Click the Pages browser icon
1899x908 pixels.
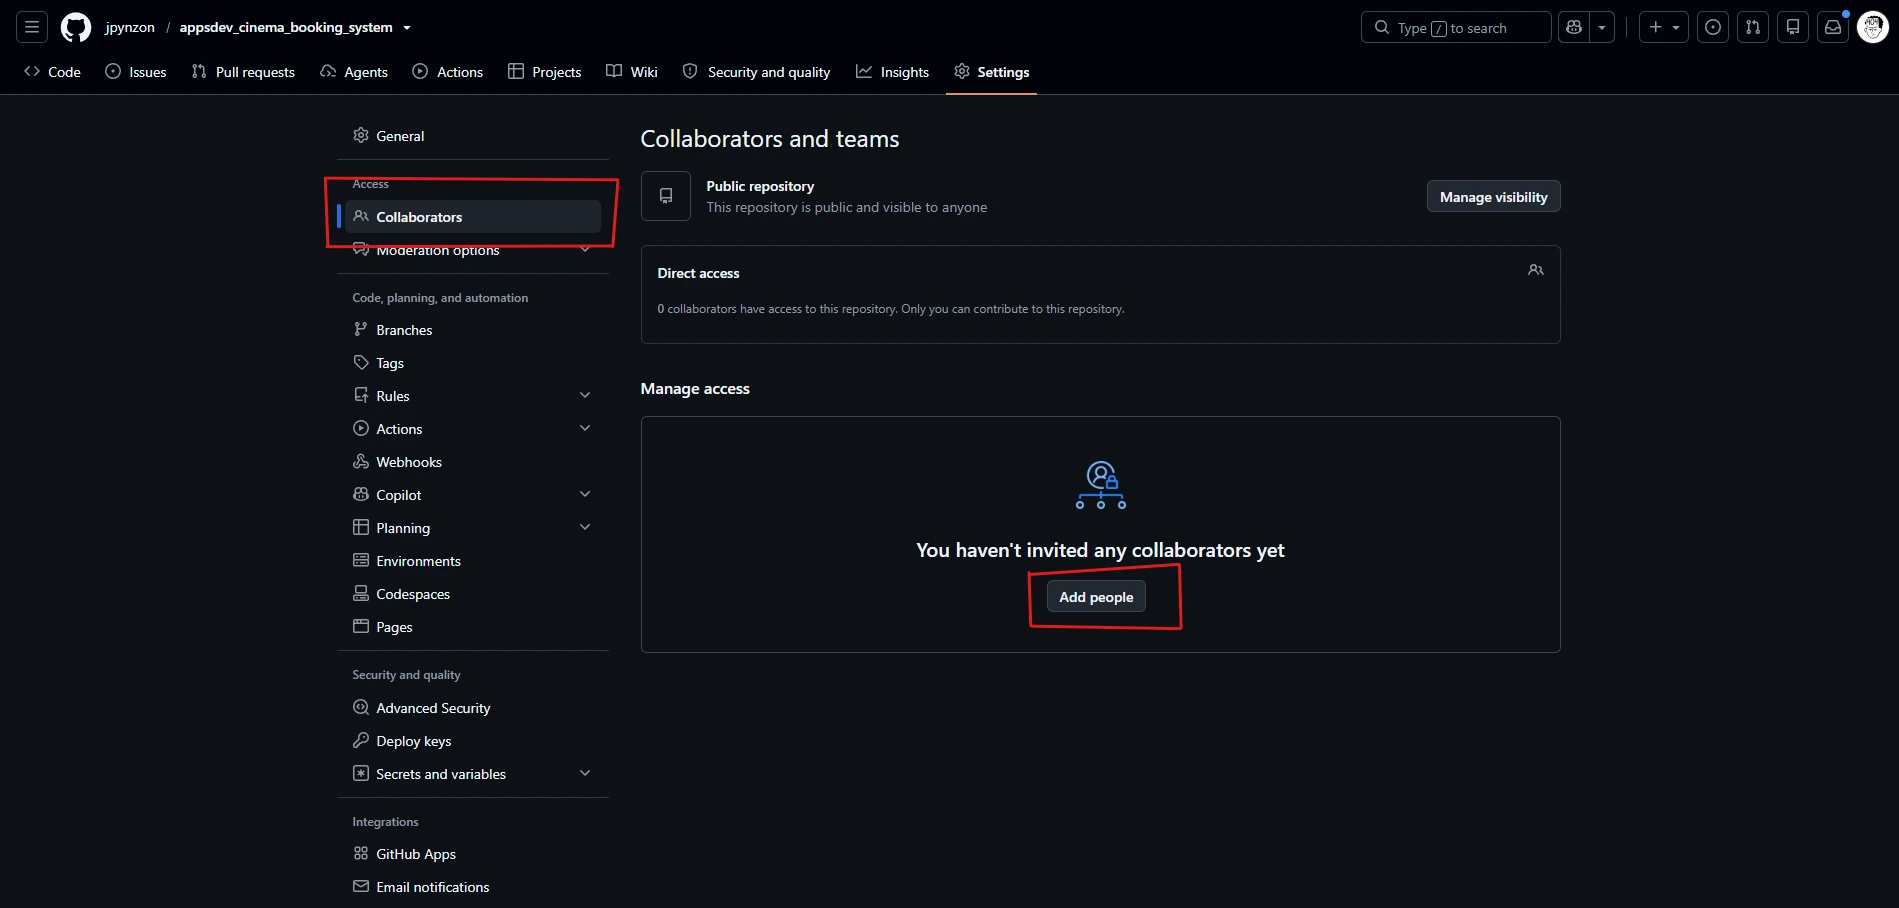[x=361, y=626]
